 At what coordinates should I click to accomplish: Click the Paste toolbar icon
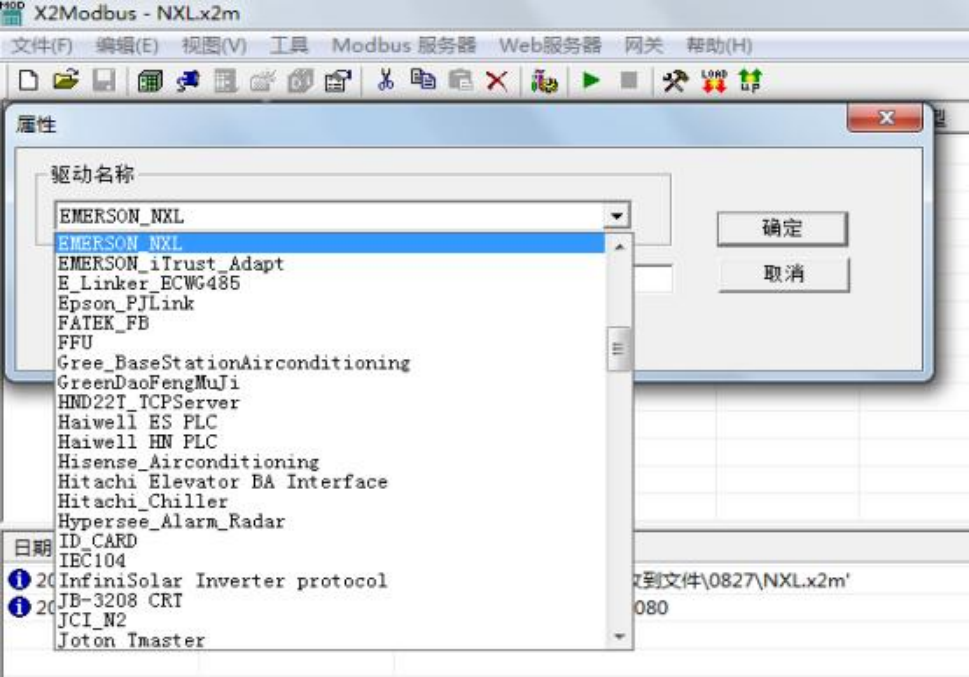pyautogui.click(x=460, y=80)
